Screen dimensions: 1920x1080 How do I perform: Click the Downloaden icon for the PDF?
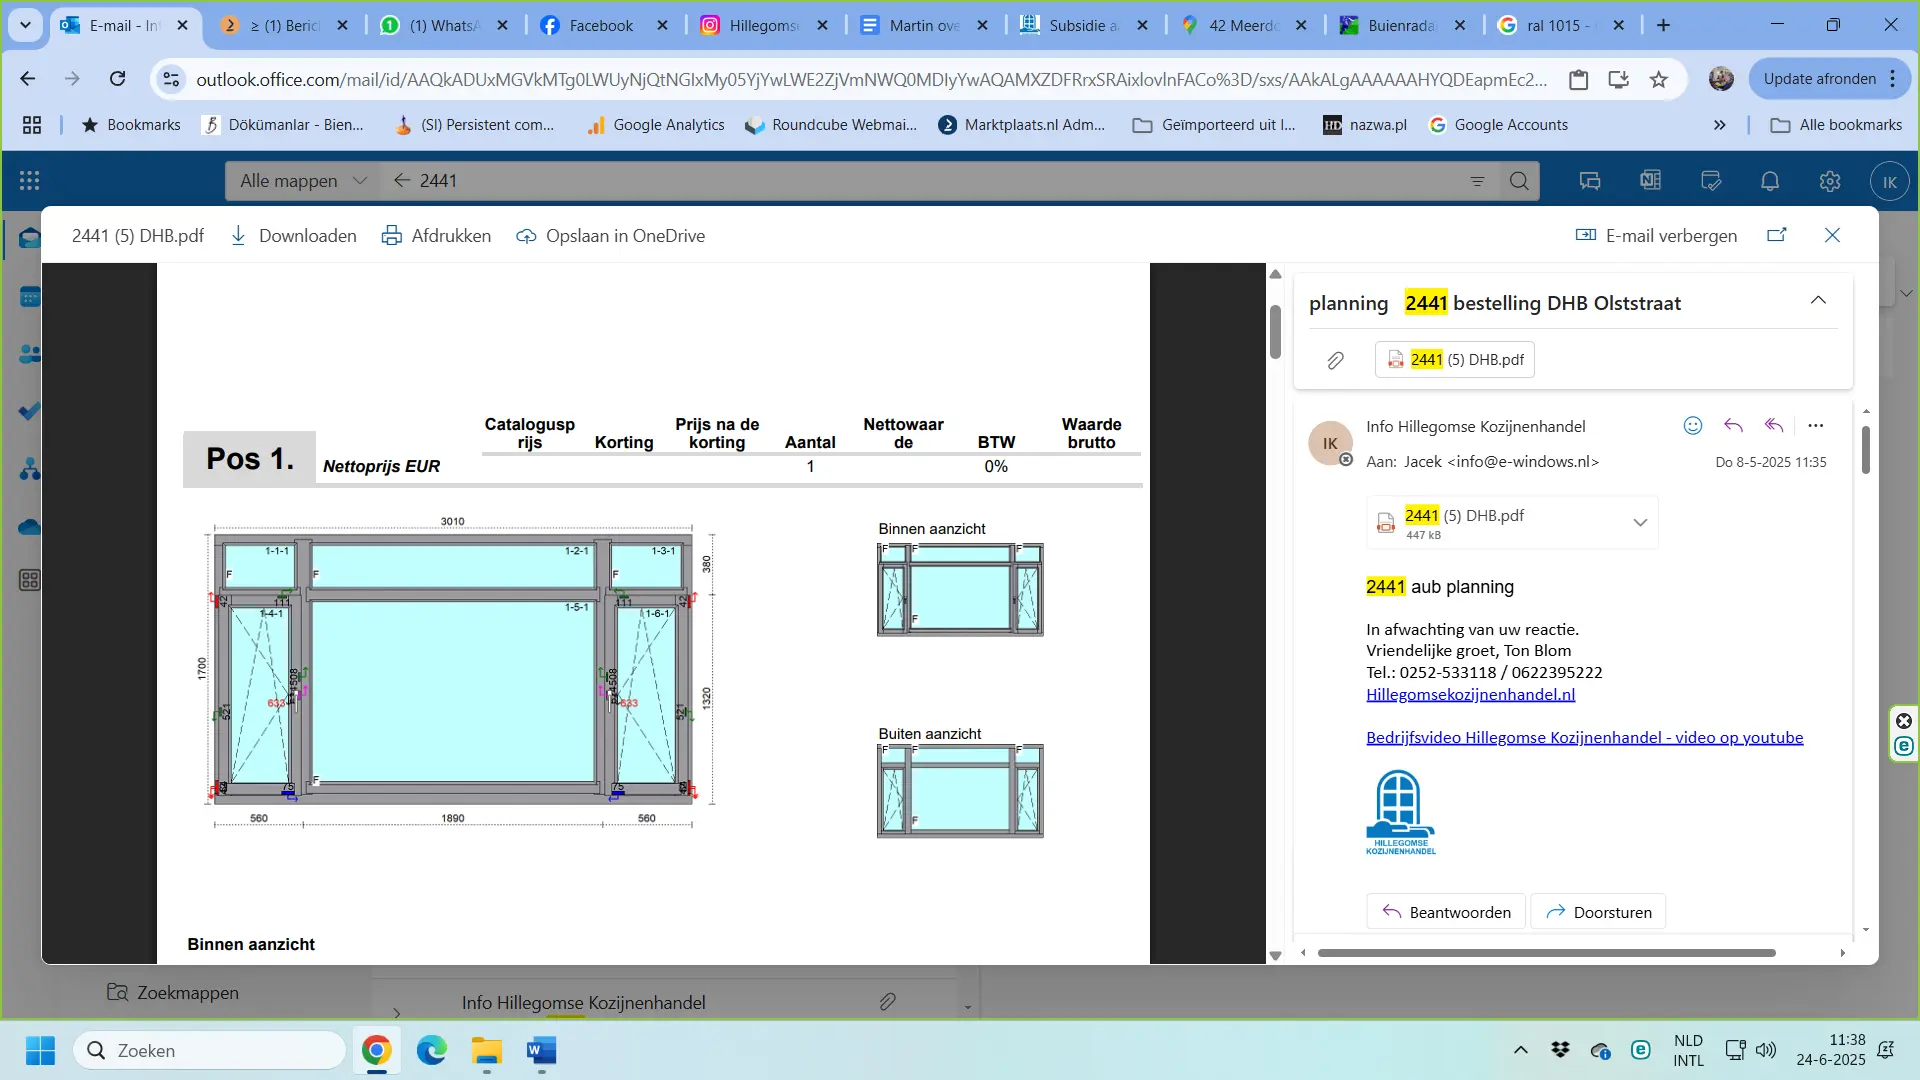click(x=239, y=236)
